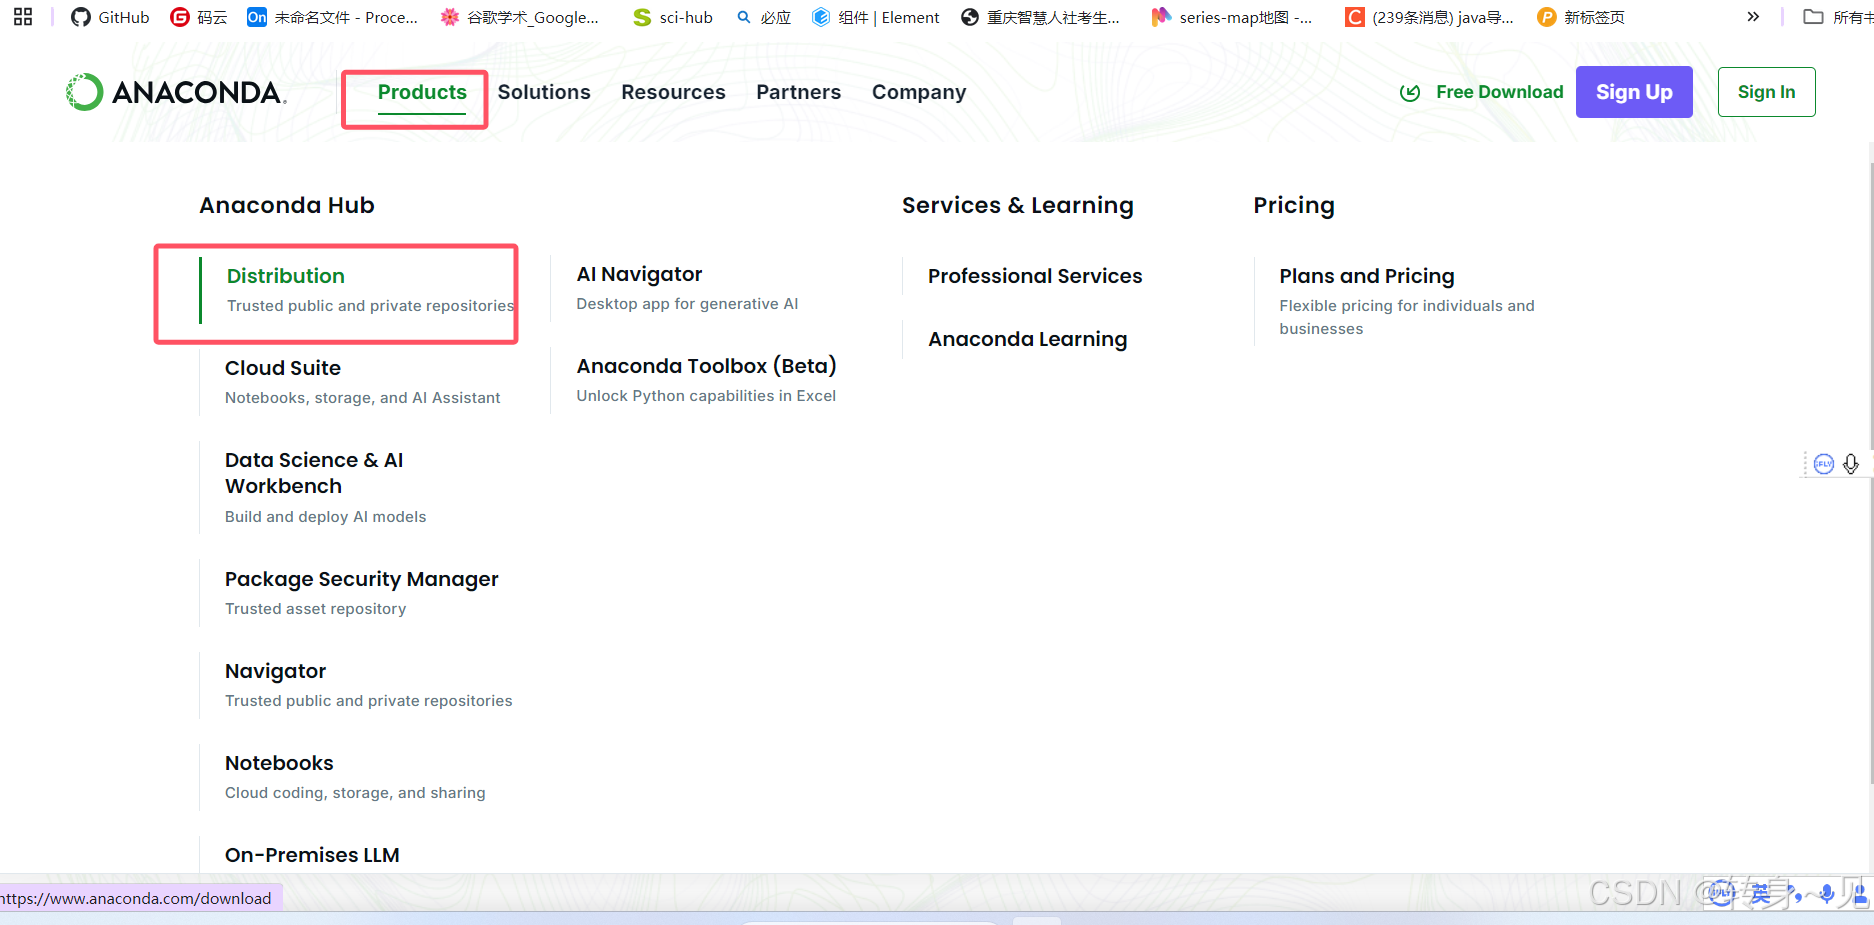Open the Anaconda Learning link
The height and width of the screenshot is (925, 1874).
1027,339
